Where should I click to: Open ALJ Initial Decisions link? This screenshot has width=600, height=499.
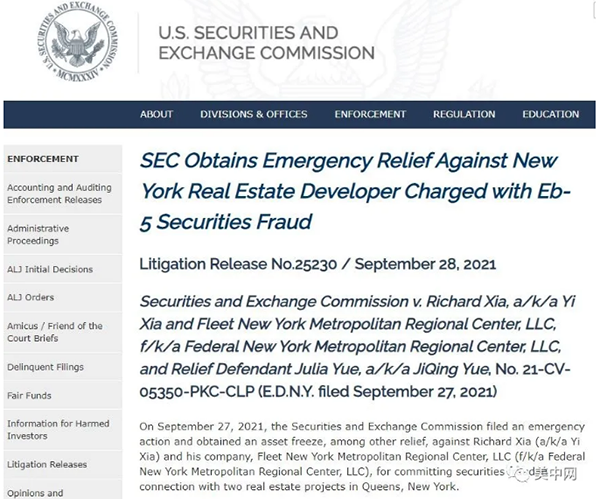[x=49, y=269]
